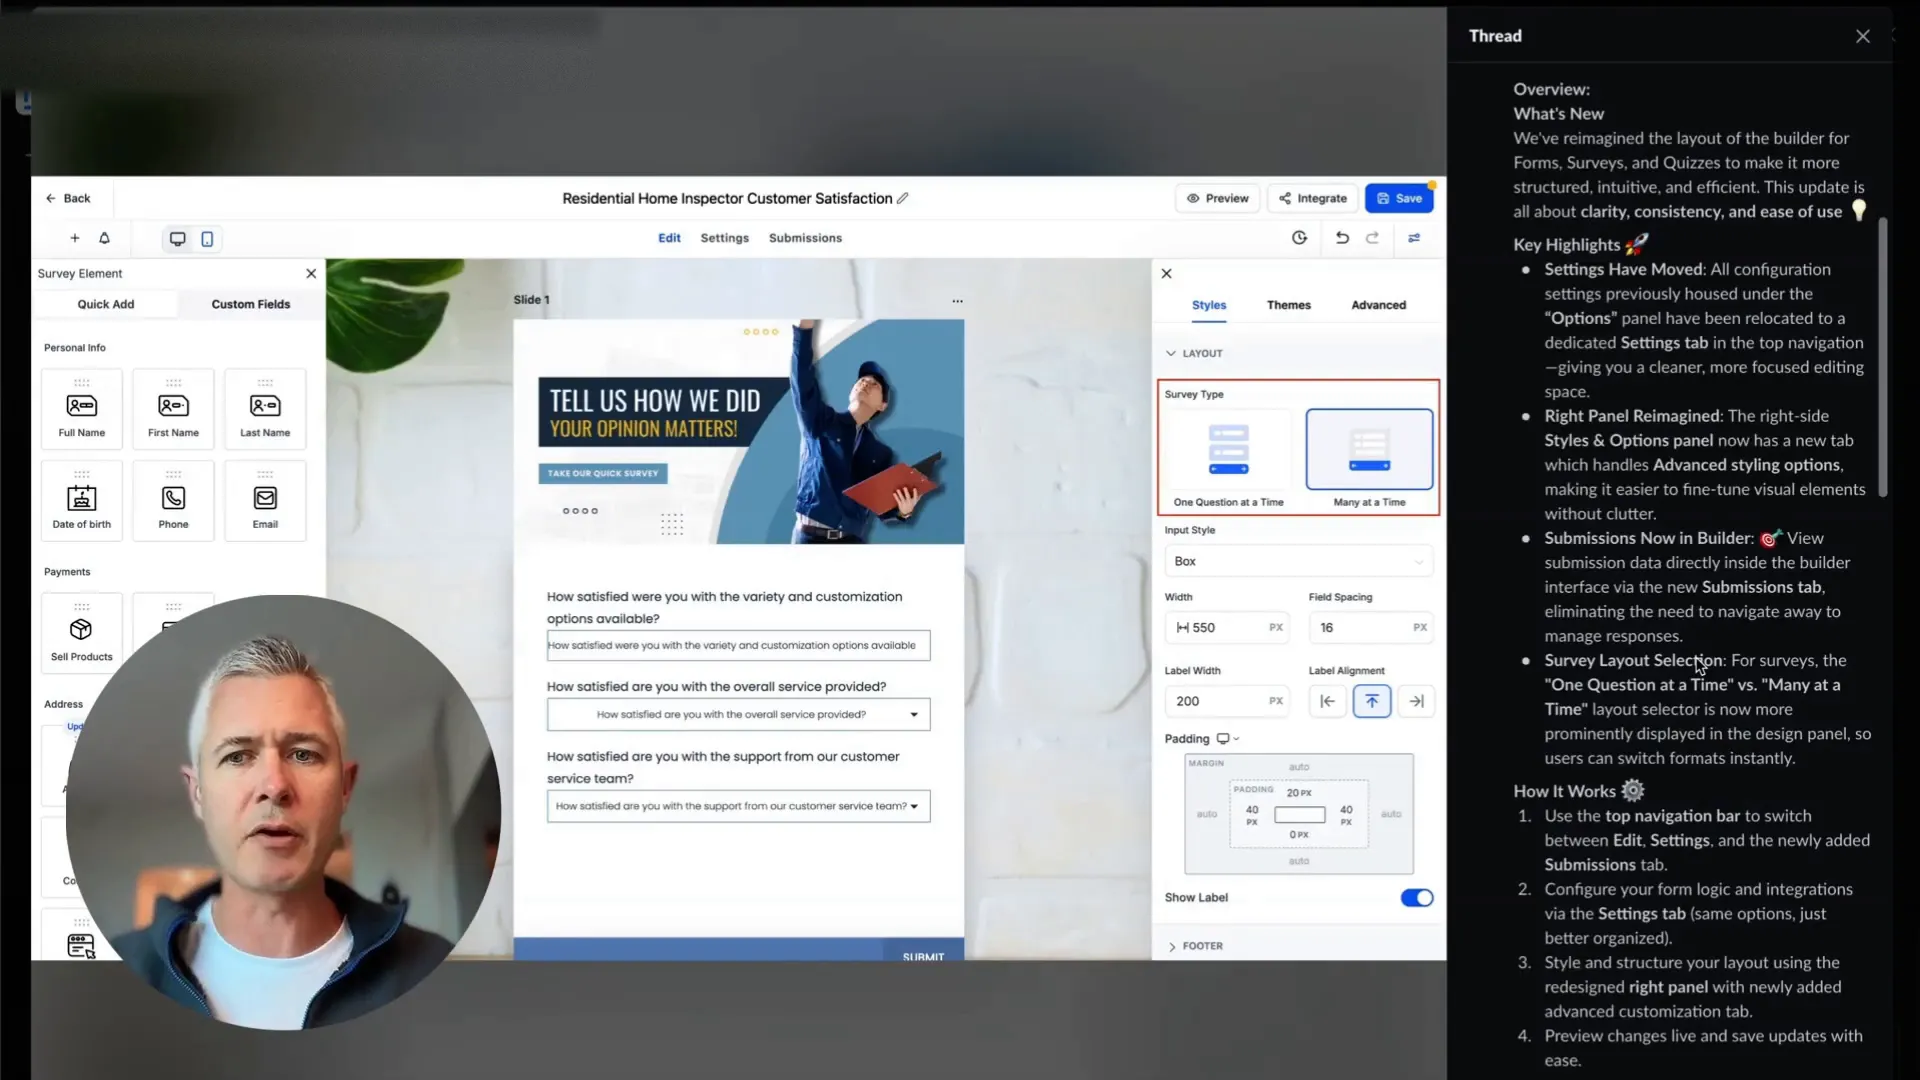Add the Date of birth element
Viewport: 1920px width, 1080px height.
[82, 501]
